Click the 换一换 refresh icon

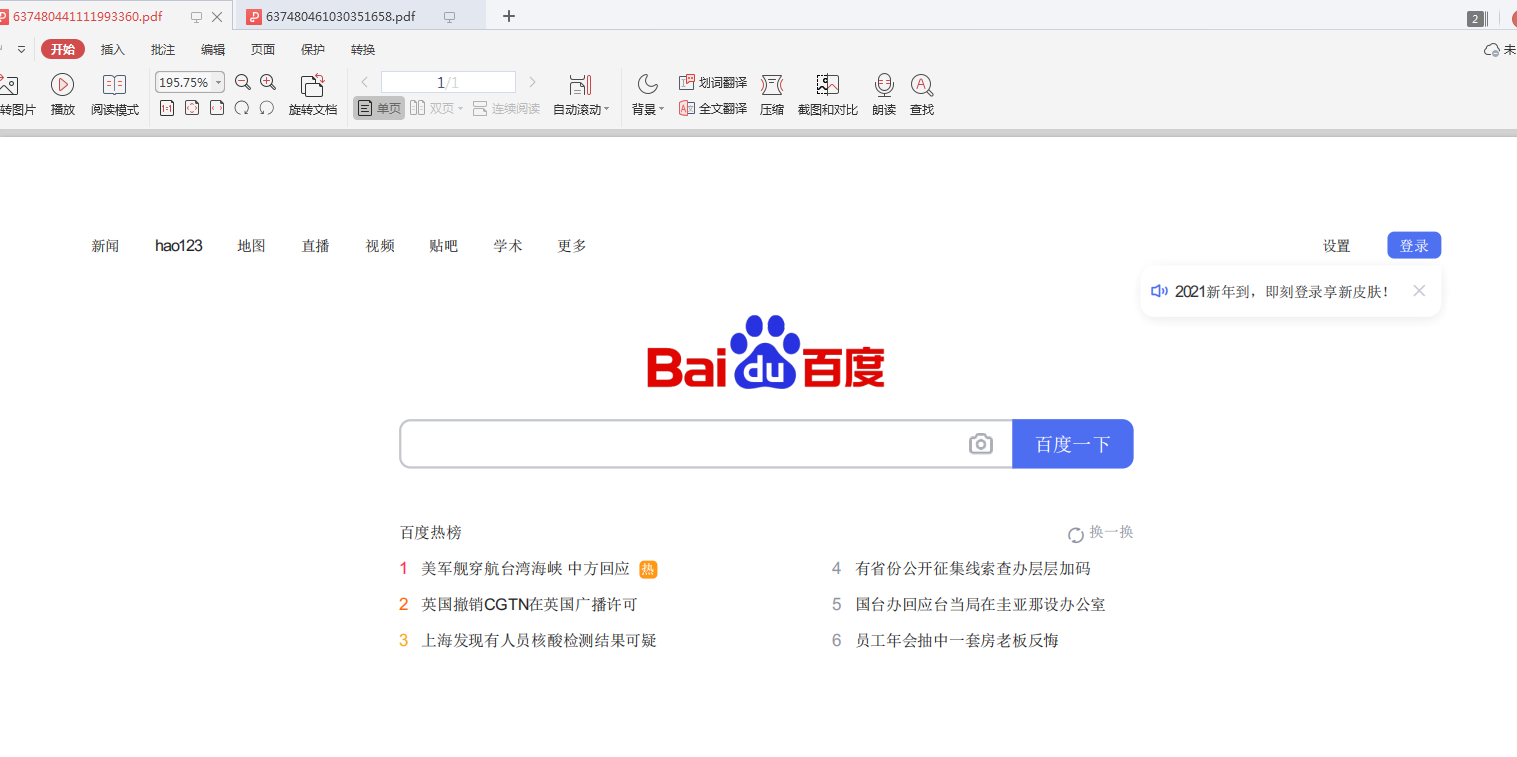1076,535
